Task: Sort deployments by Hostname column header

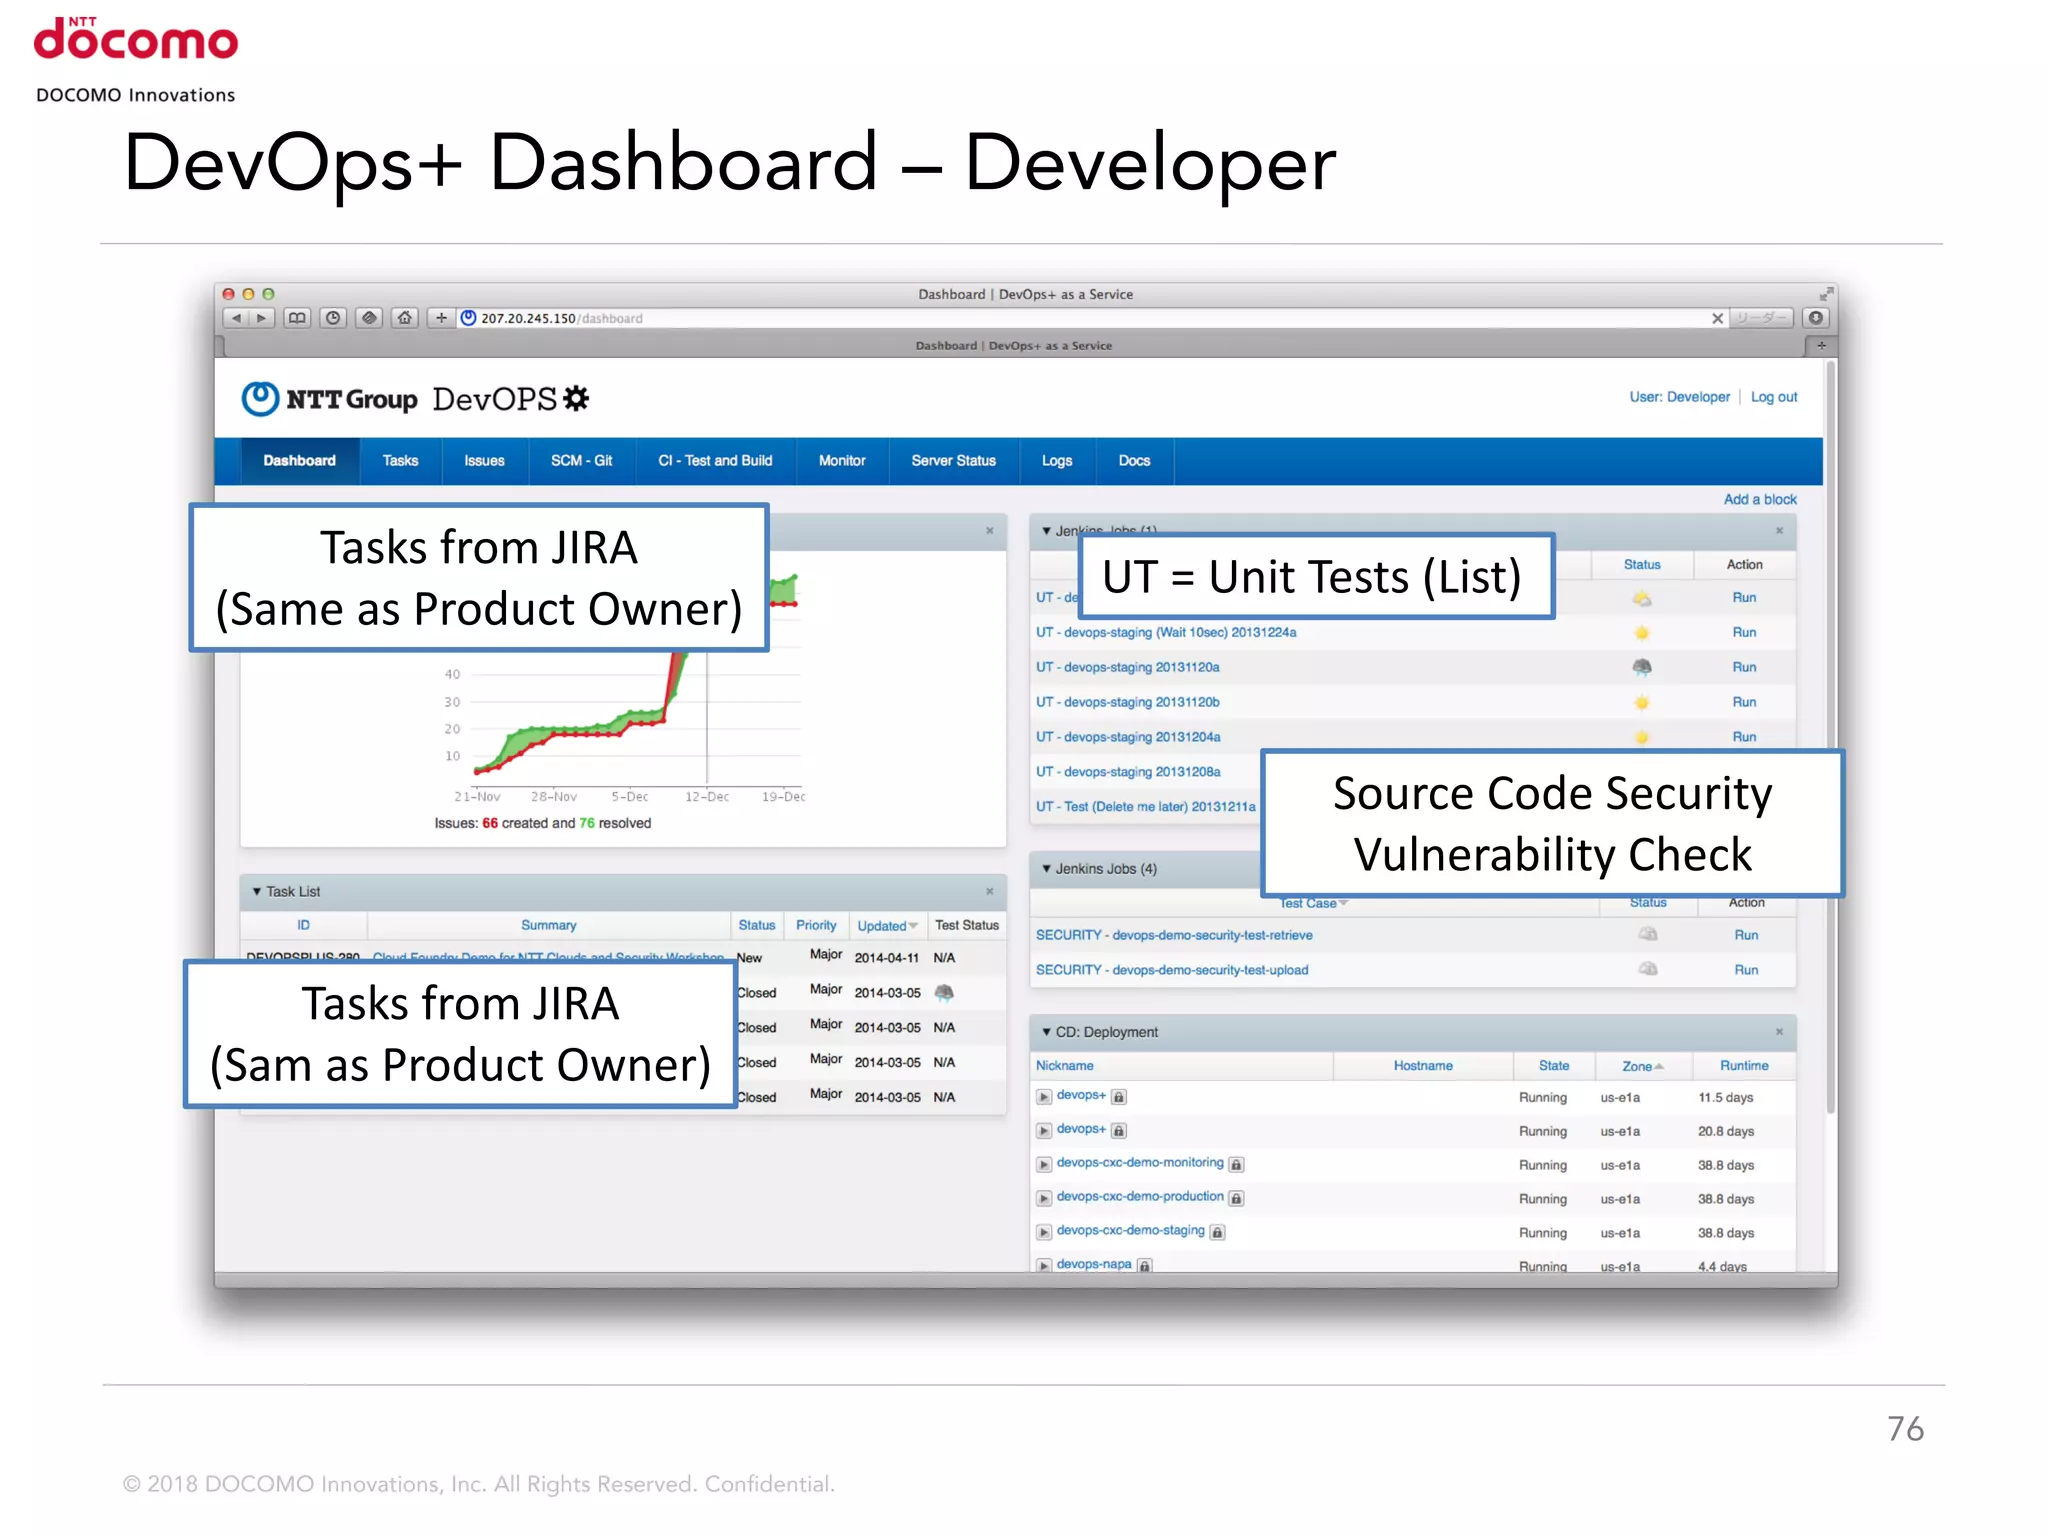Action: (x=1423, y=1066)
